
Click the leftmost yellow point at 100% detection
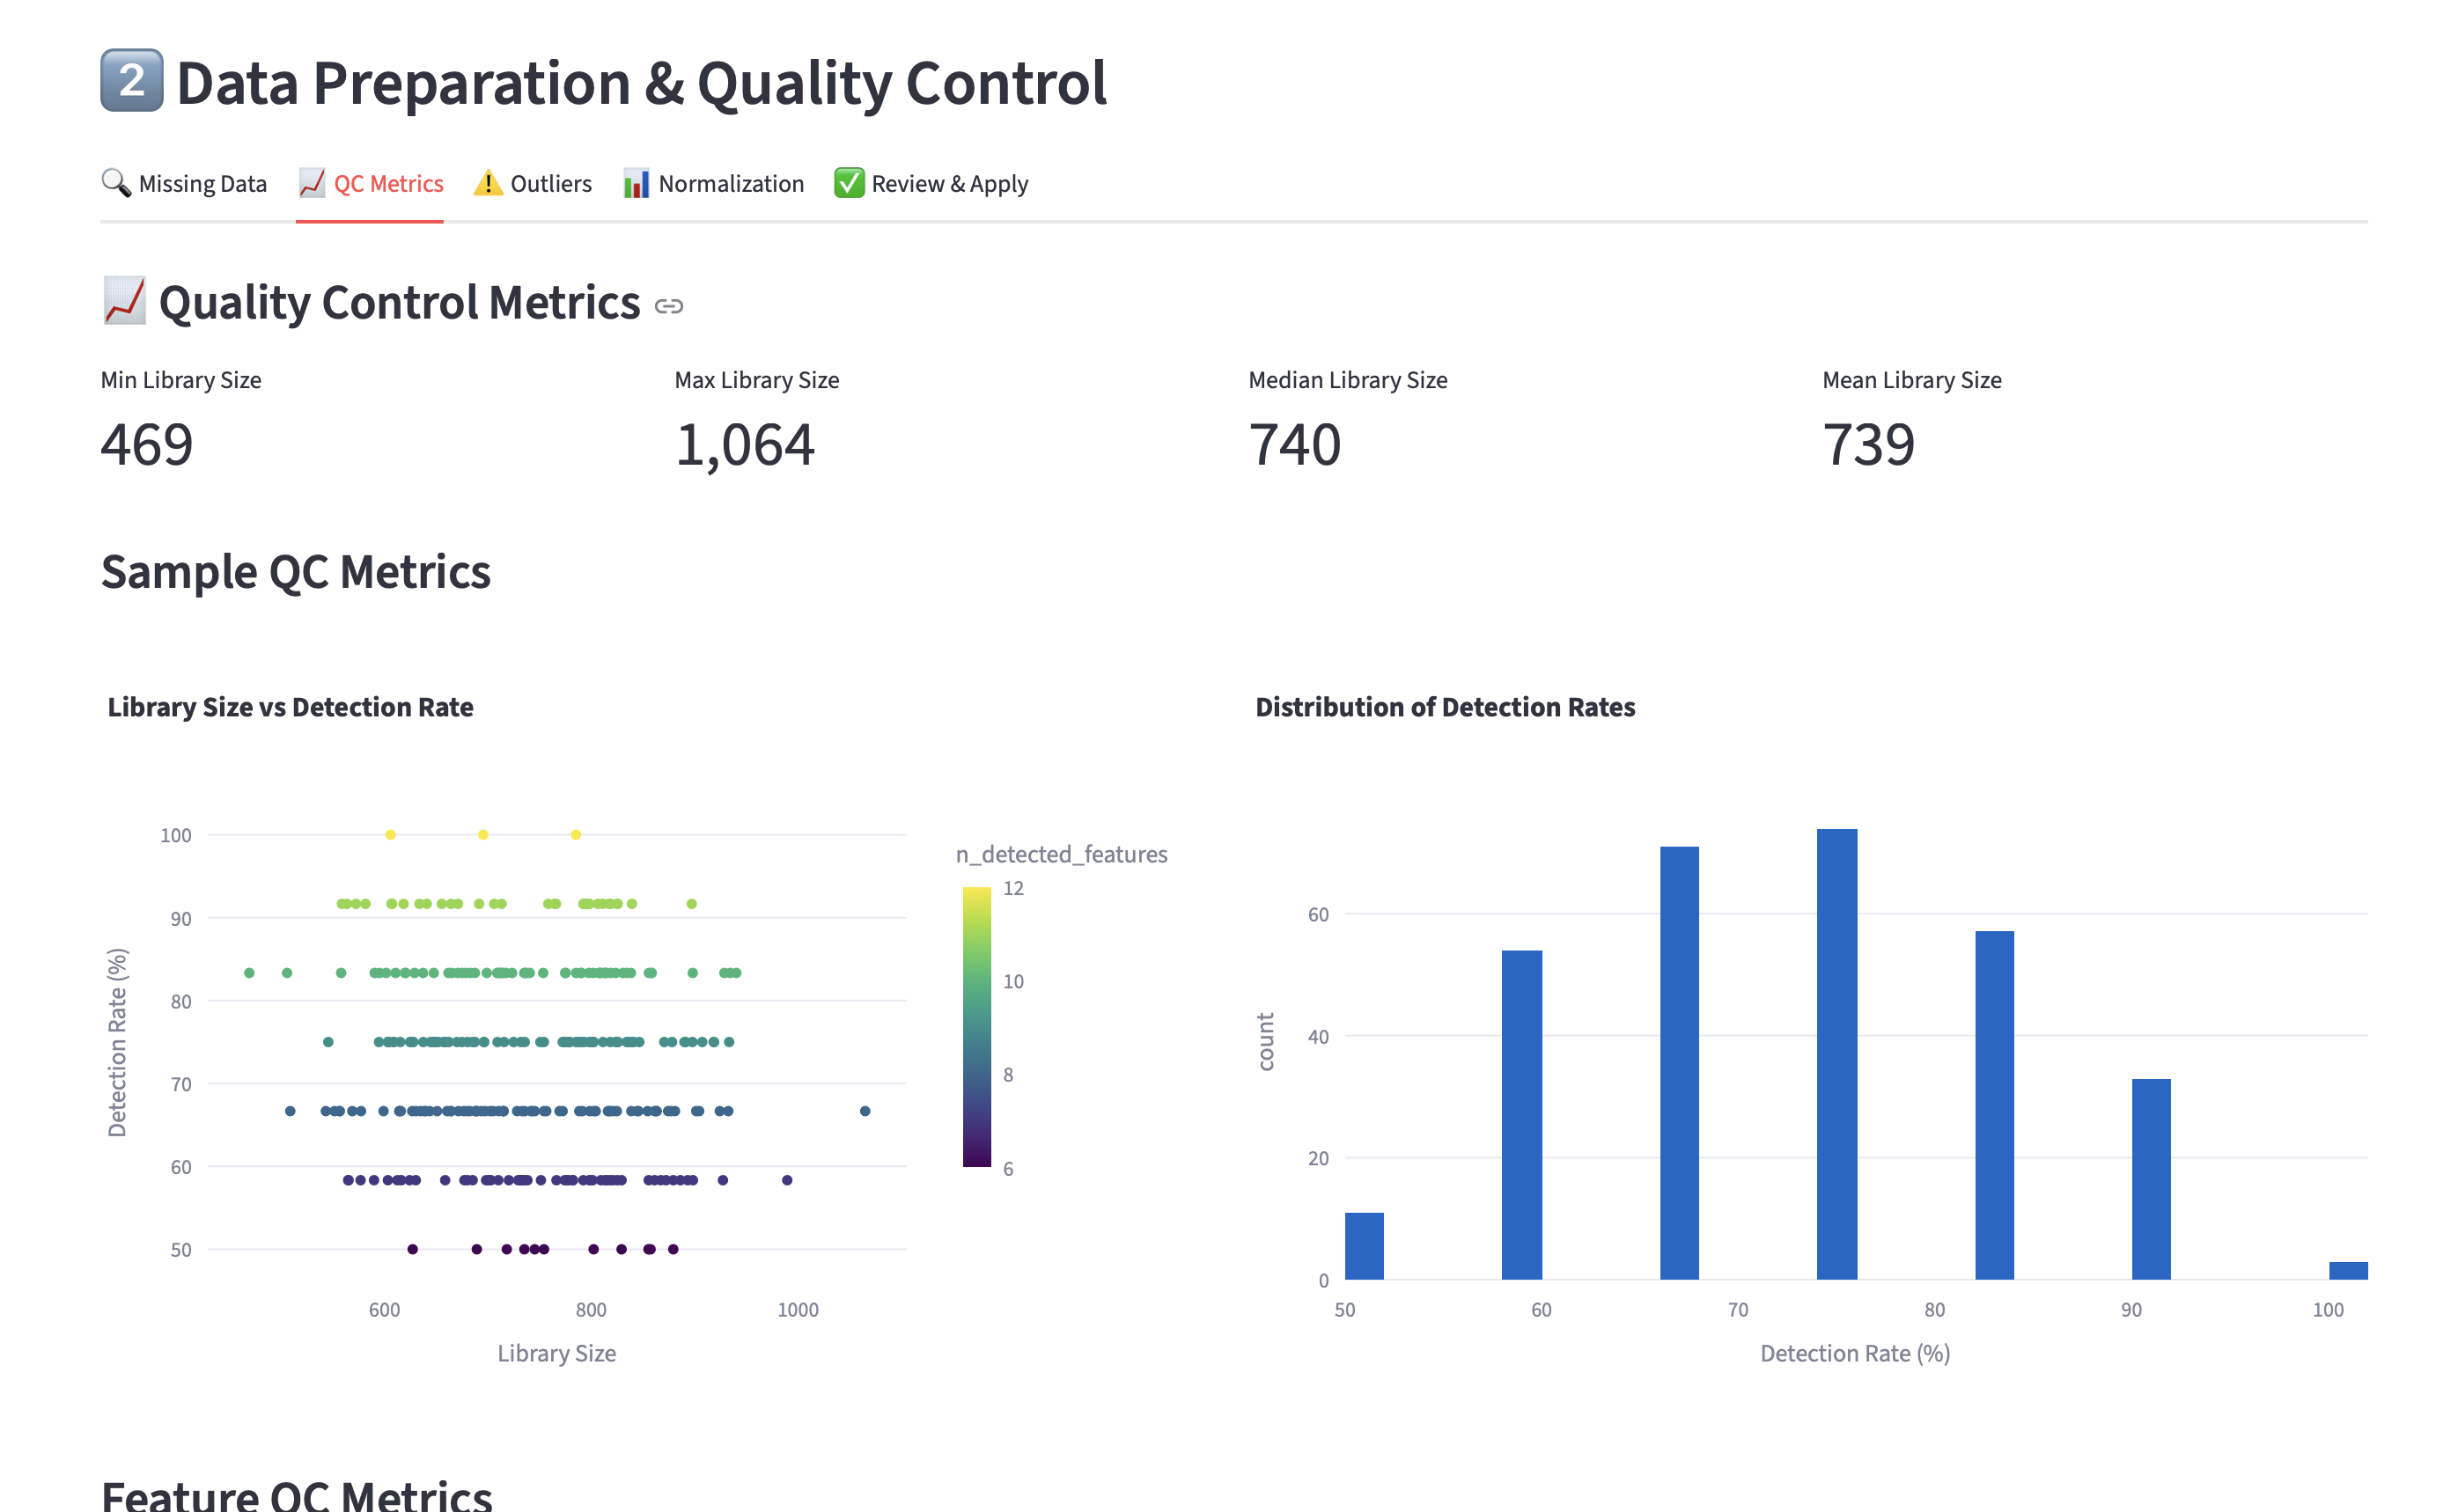coord(390,834)
